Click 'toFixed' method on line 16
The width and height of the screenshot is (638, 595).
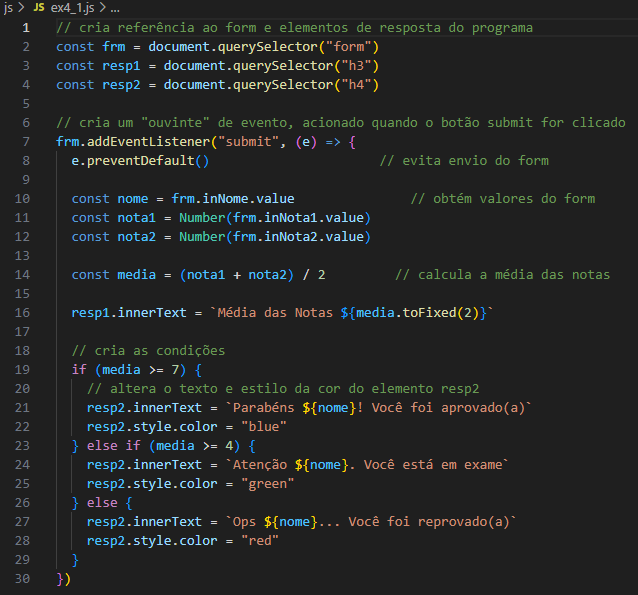[x=430, y=313]
